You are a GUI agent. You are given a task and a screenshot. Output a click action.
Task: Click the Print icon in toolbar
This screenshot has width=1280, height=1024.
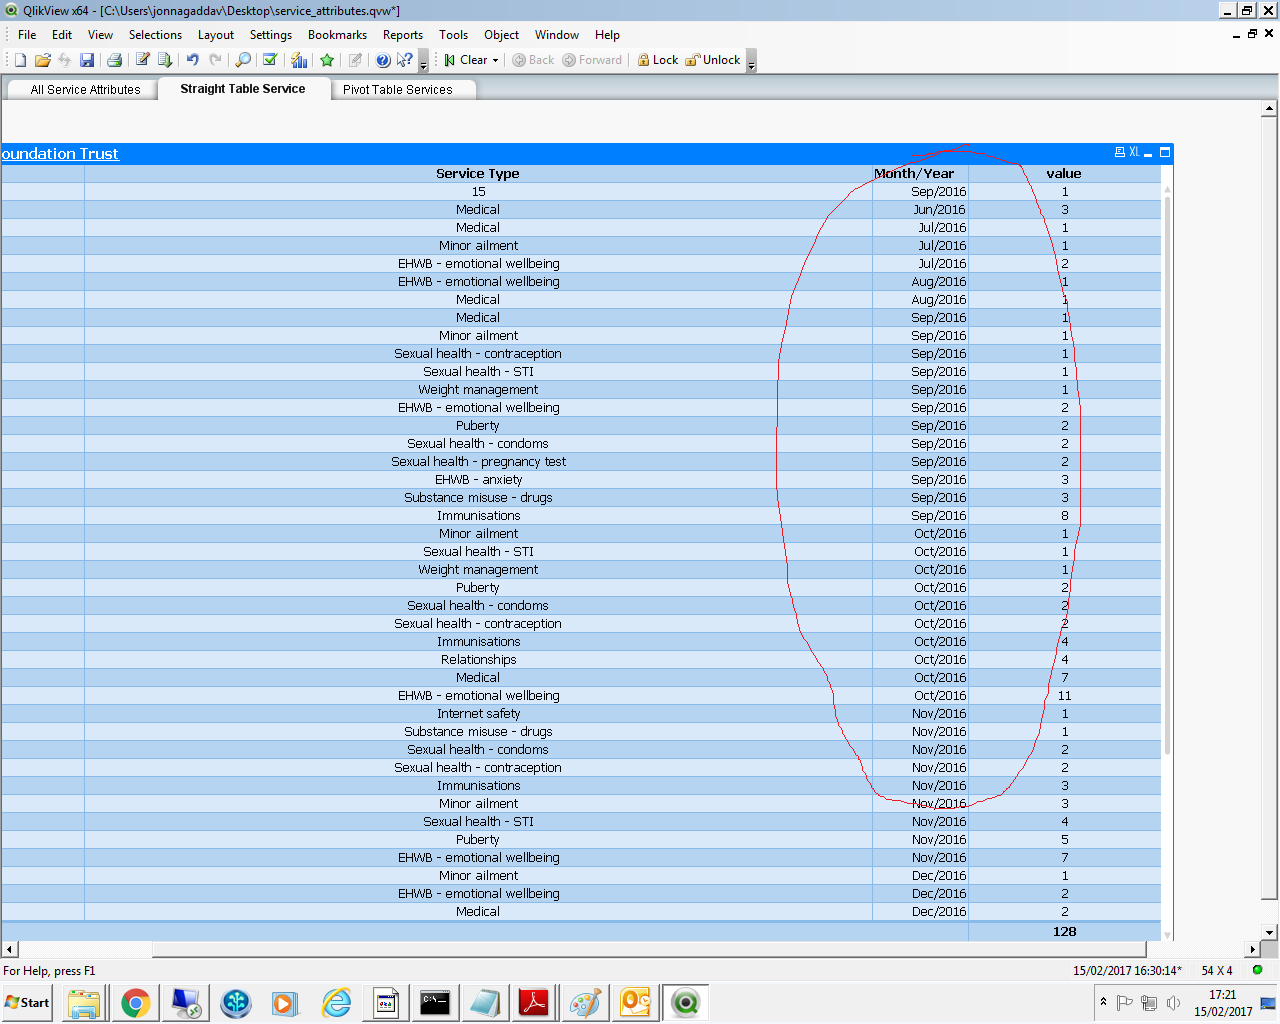[x=114, y=60]
